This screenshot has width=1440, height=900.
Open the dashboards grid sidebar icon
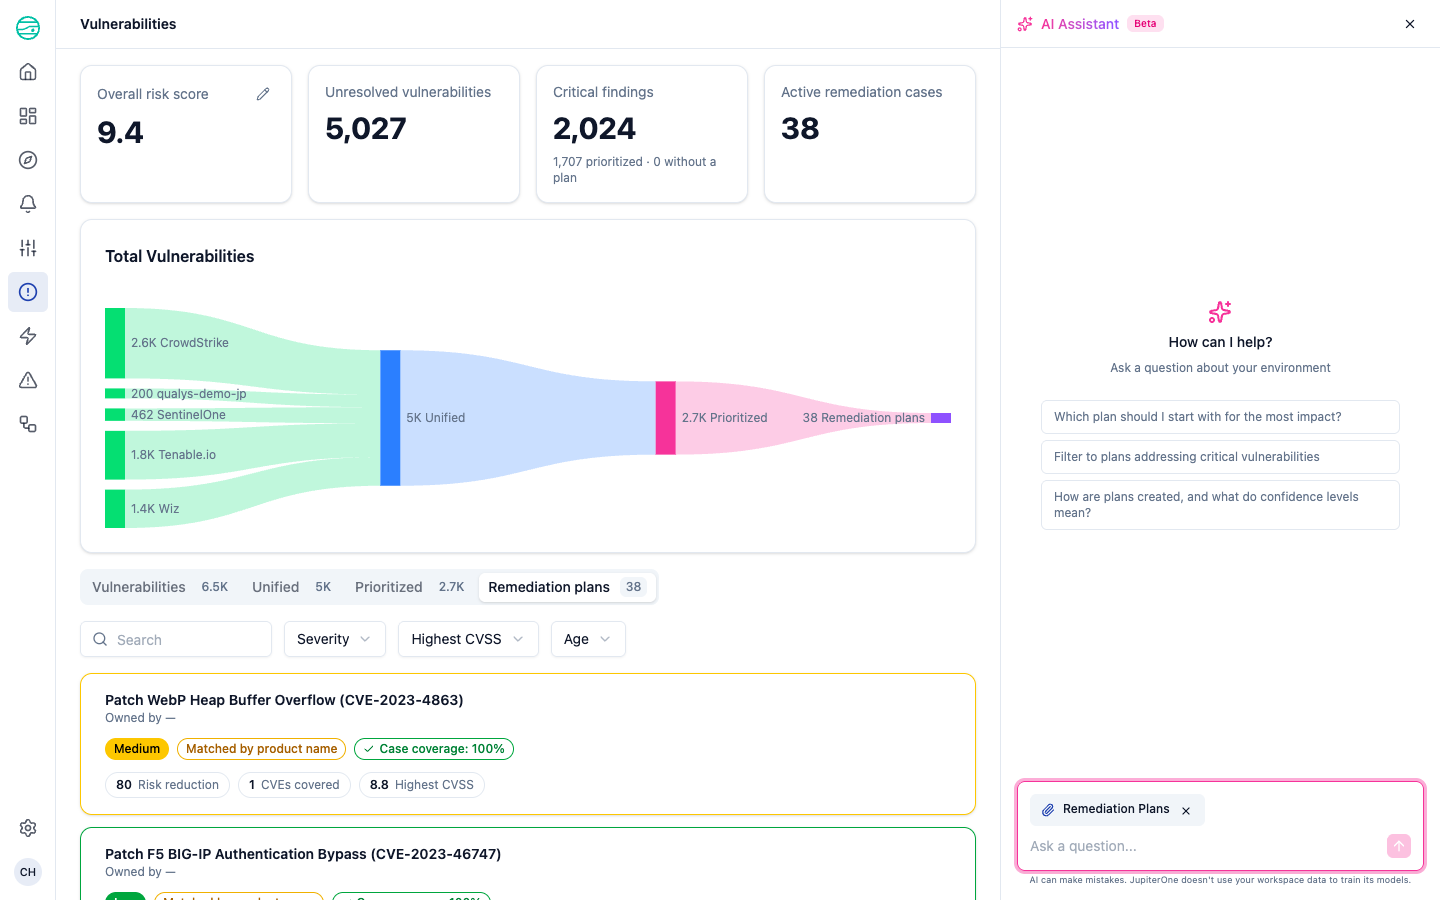pyautogui.click(x=28, y=116)
